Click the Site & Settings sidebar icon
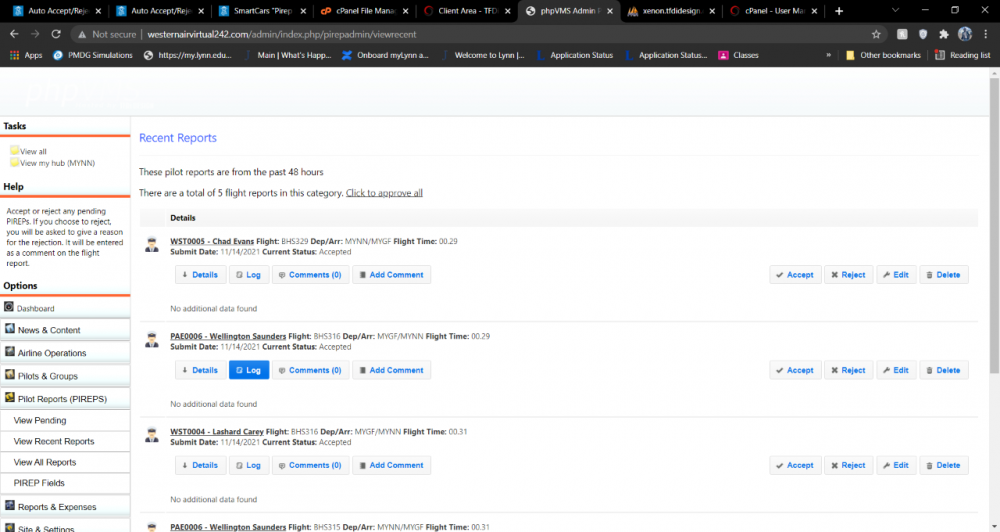Viewport: 1000px width, 532px height. point(10,528)
